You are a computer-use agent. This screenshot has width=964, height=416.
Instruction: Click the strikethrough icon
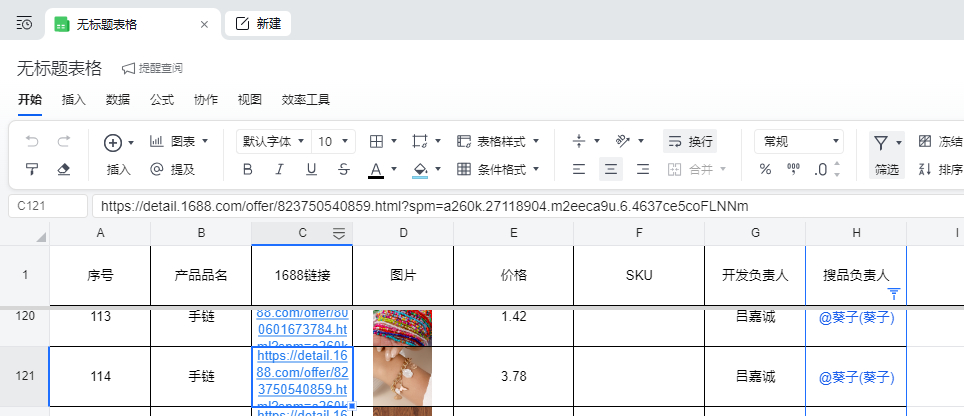pyautogui.click(x=344, y=169)
